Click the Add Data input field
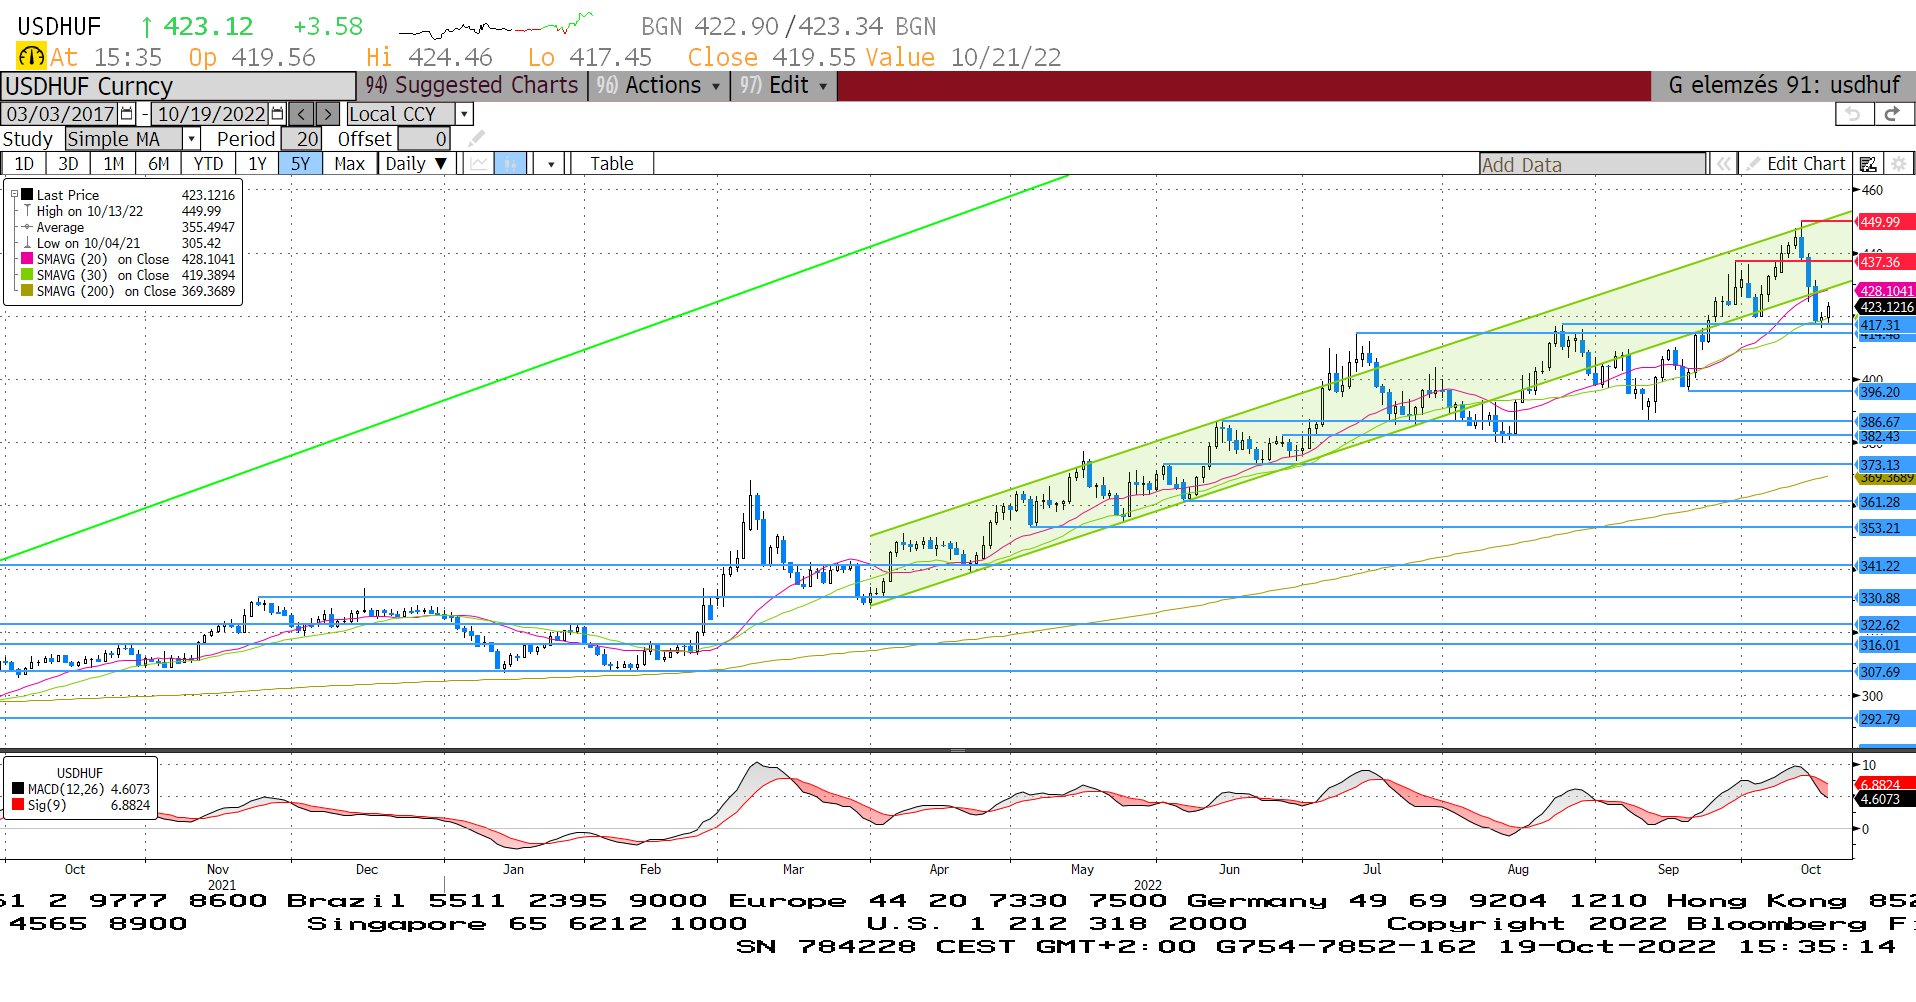The width and height of the screenshot is (1916, 1002). coord(1592,164)
